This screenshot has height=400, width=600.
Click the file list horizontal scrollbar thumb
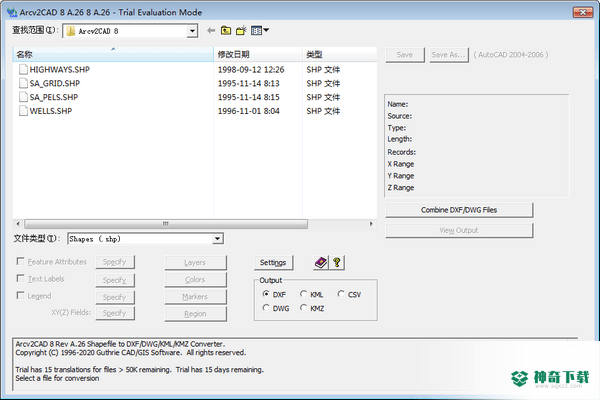coord(166,224)
